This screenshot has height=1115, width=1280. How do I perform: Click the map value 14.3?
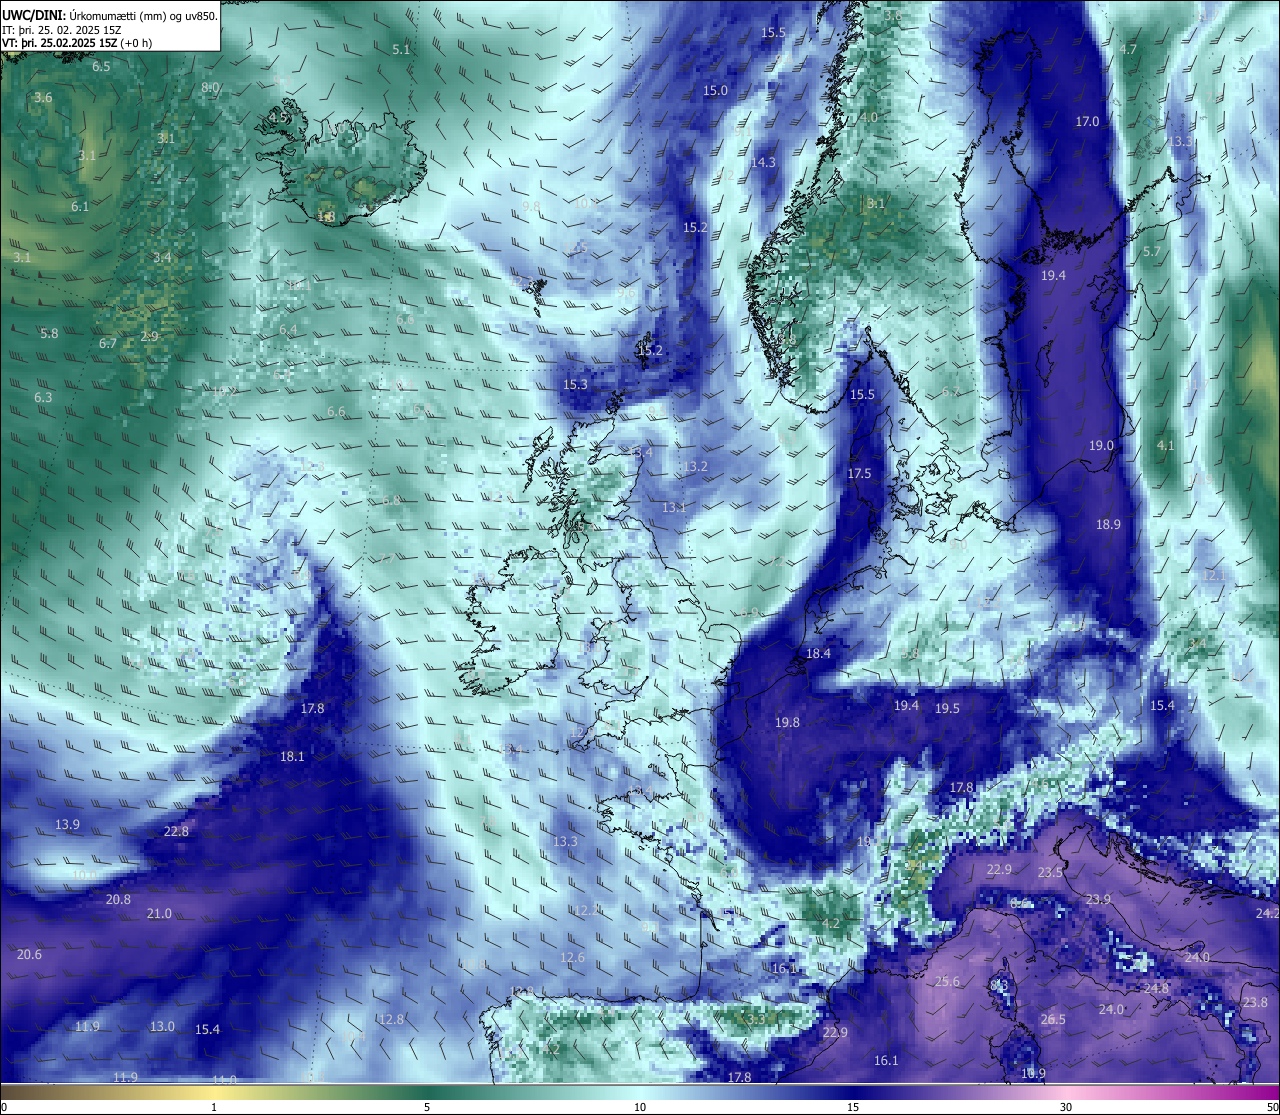click(763, 163)
